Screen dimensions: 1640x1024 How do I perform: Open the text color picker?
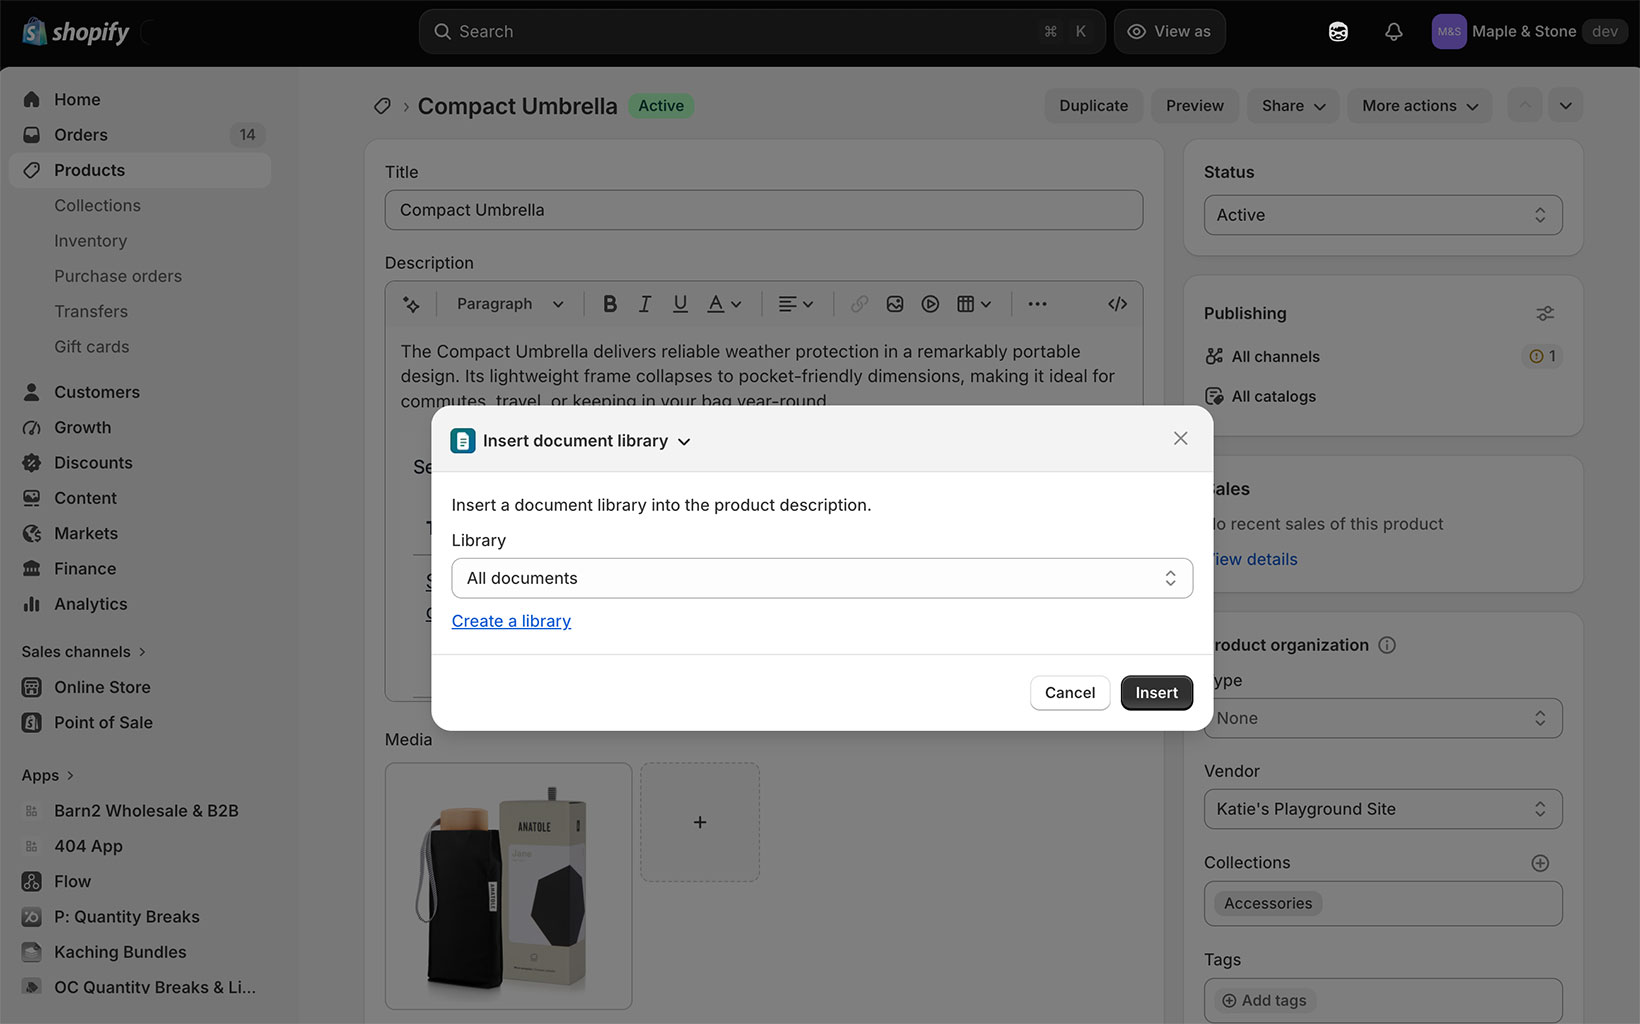724,304
